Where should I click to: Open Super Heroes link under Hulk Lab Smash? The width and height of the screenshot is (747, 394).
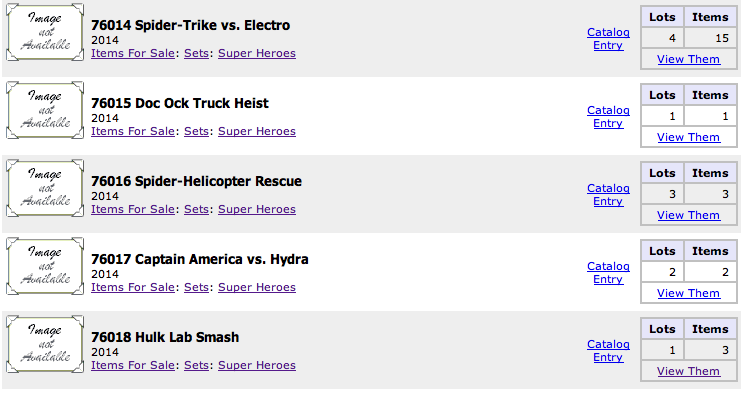point(257,365)
